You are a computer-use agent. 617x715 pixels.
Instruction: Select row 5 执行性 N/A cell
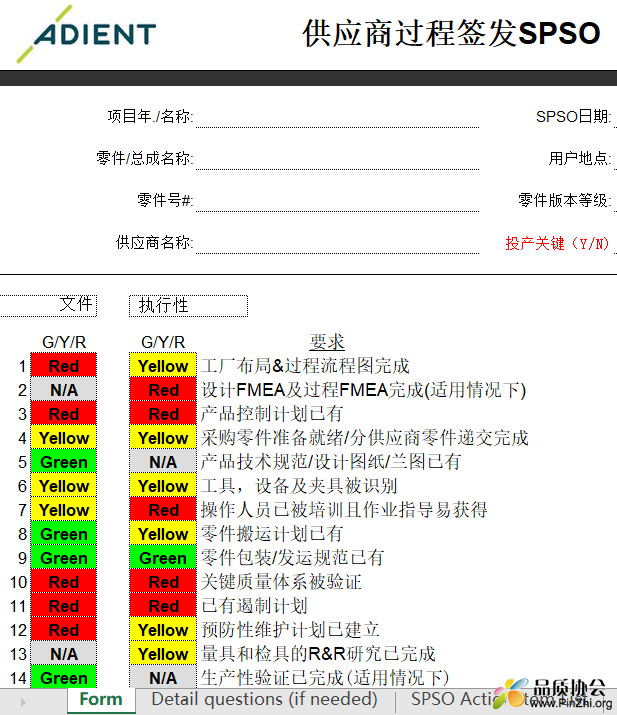tap(163, 462)
